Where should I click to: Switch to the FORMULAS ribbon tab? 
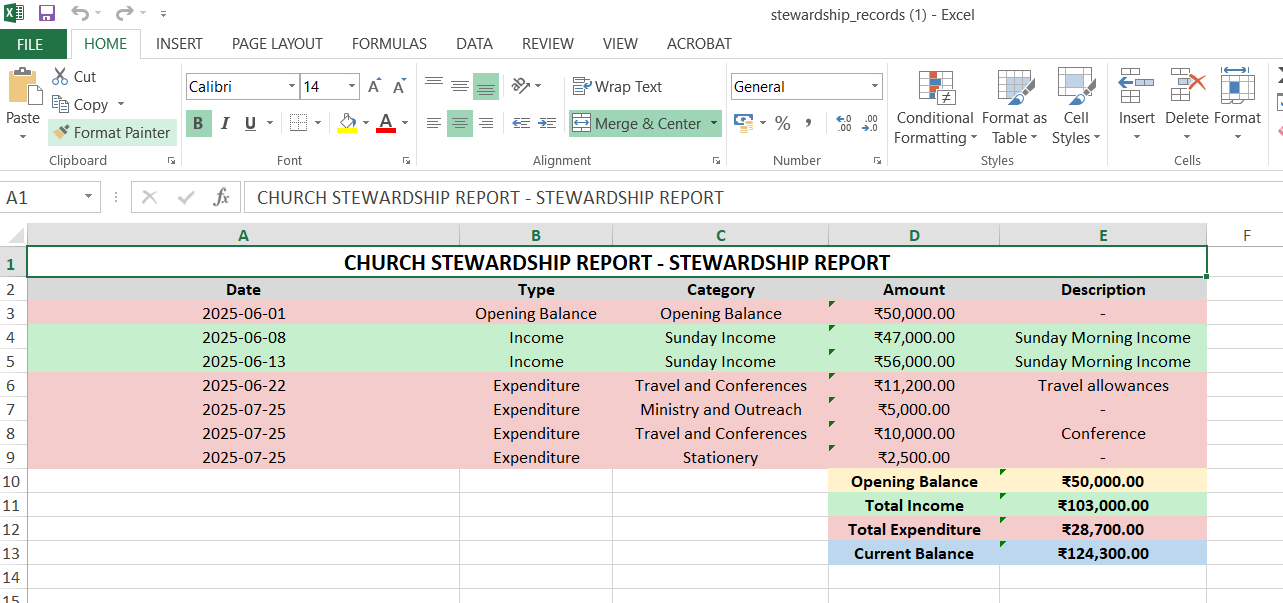389,43
